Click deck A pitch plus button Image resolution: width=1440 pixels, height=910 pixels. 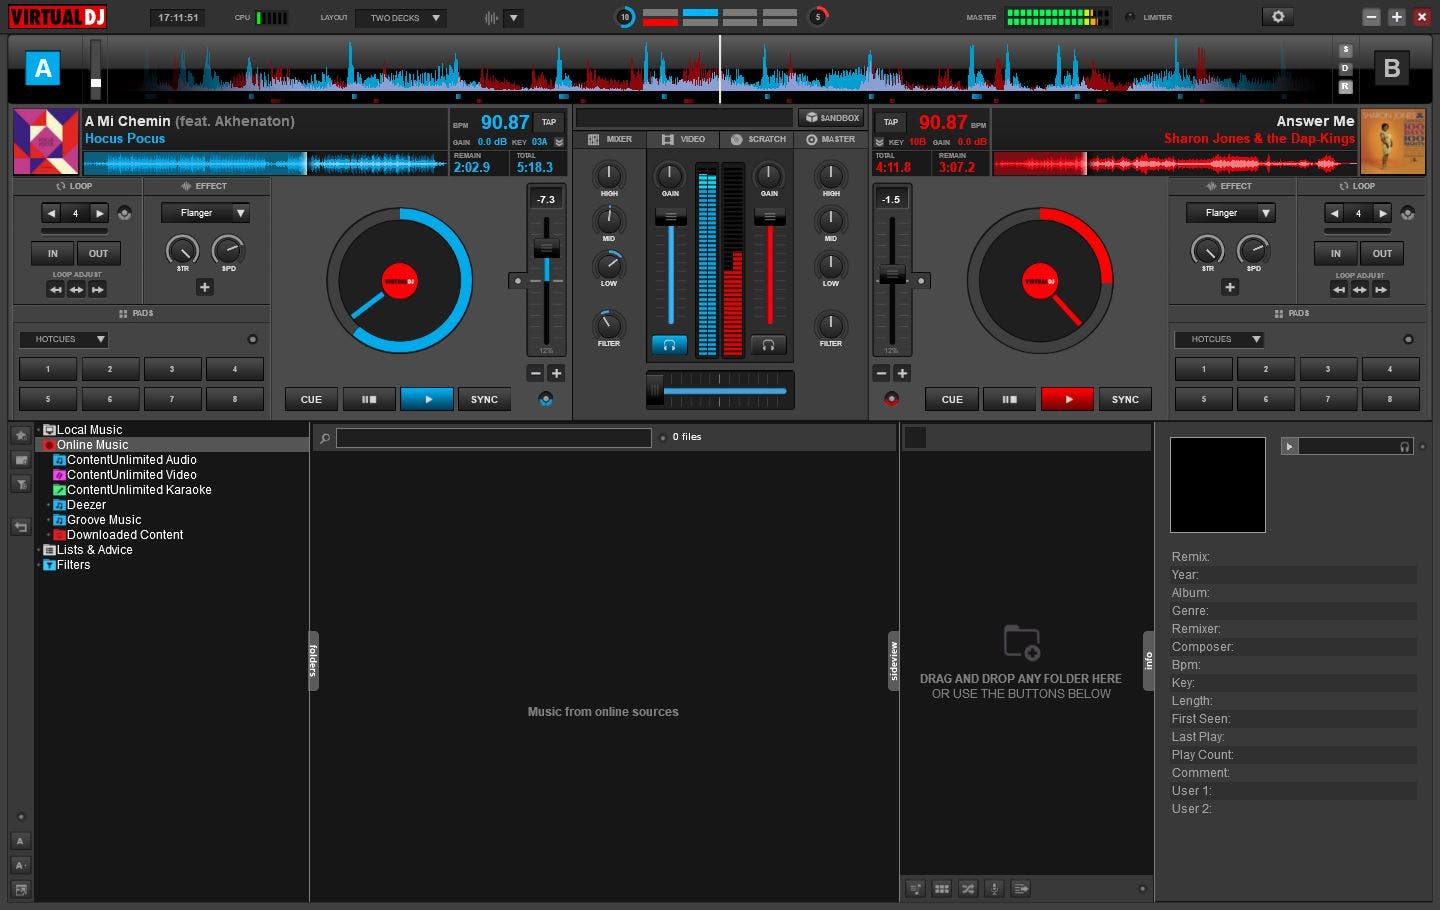click(556, 373)
